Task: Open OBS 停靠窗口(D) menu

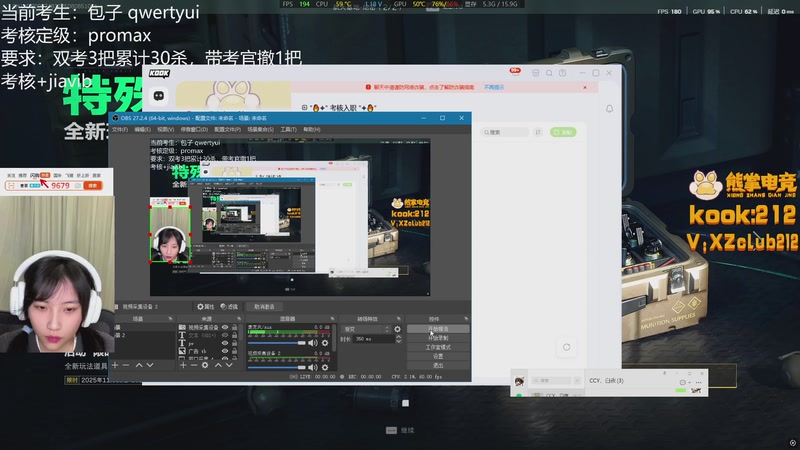Action: [x=194, y=130]
